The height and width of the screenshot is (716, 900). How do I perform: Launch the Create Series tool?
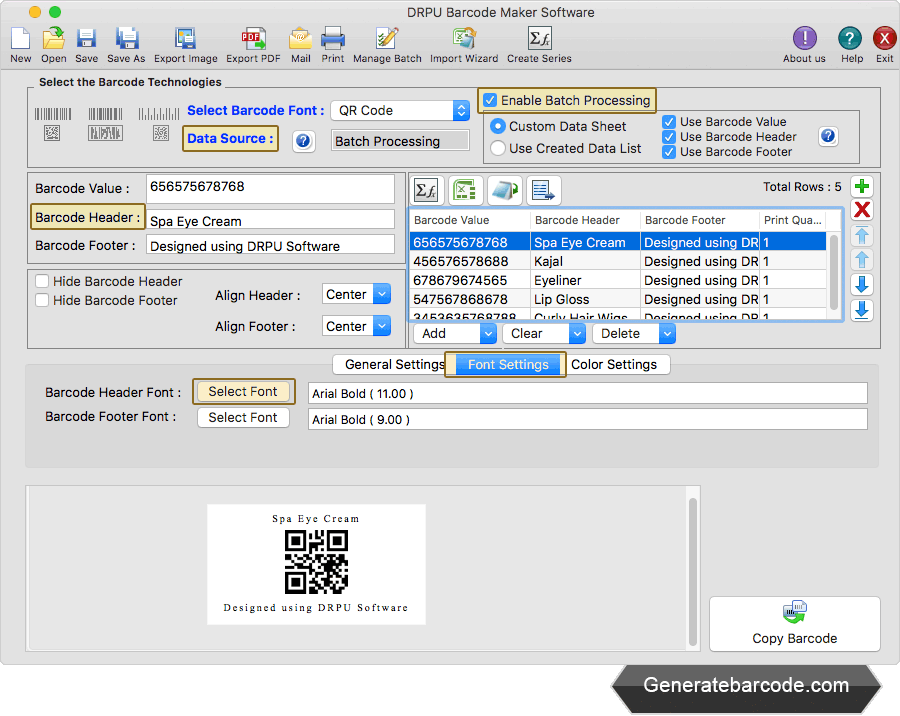click(539, 40)
